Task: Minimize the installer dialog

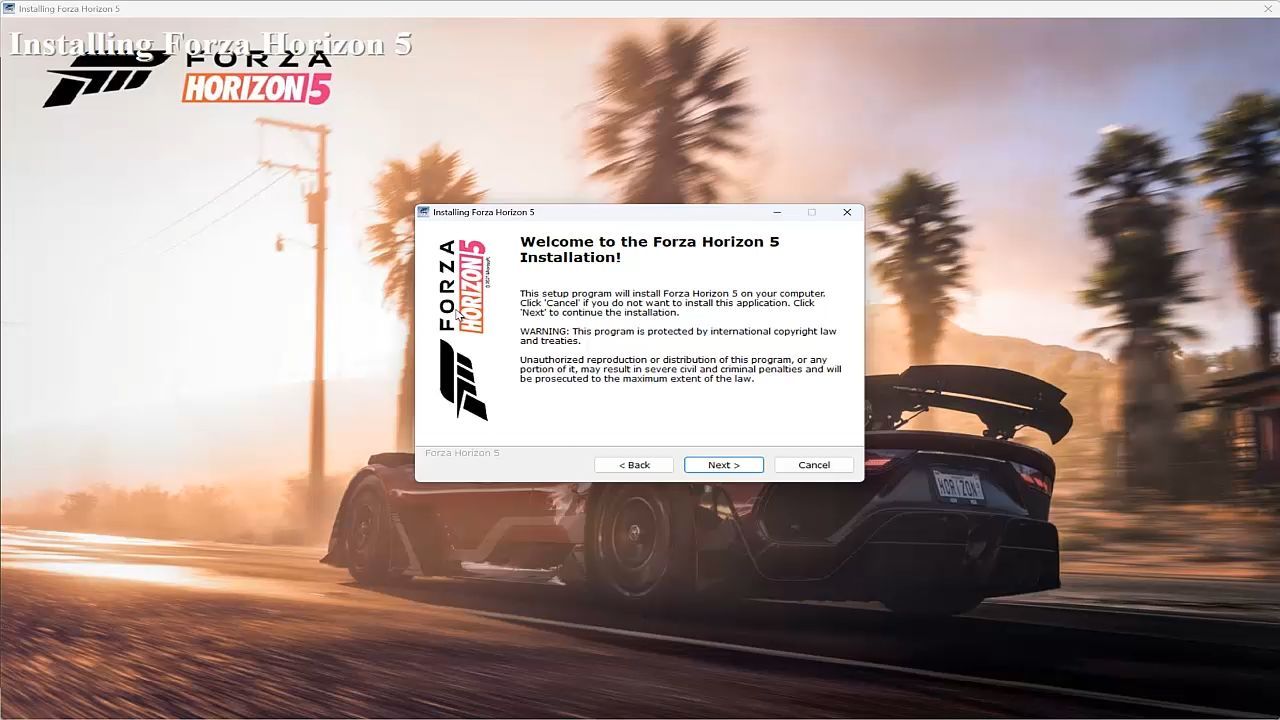Action: click(x=778, y=212)
